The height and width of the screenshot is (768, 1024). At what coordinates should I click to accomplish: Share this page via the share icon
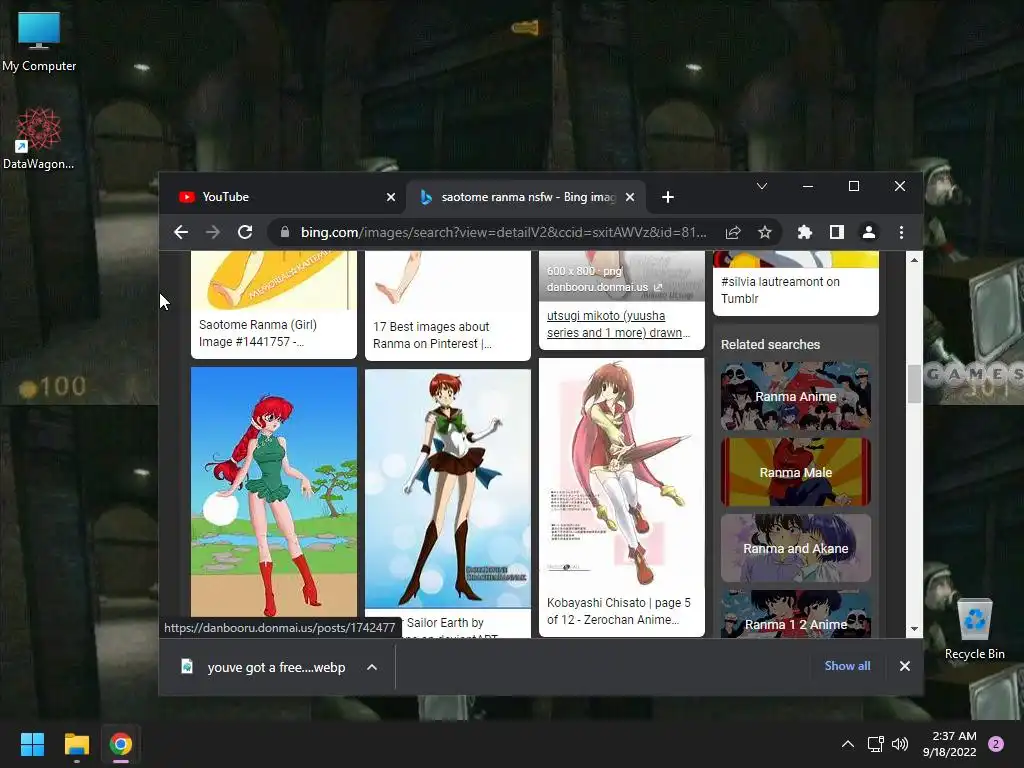coord(733,232)
